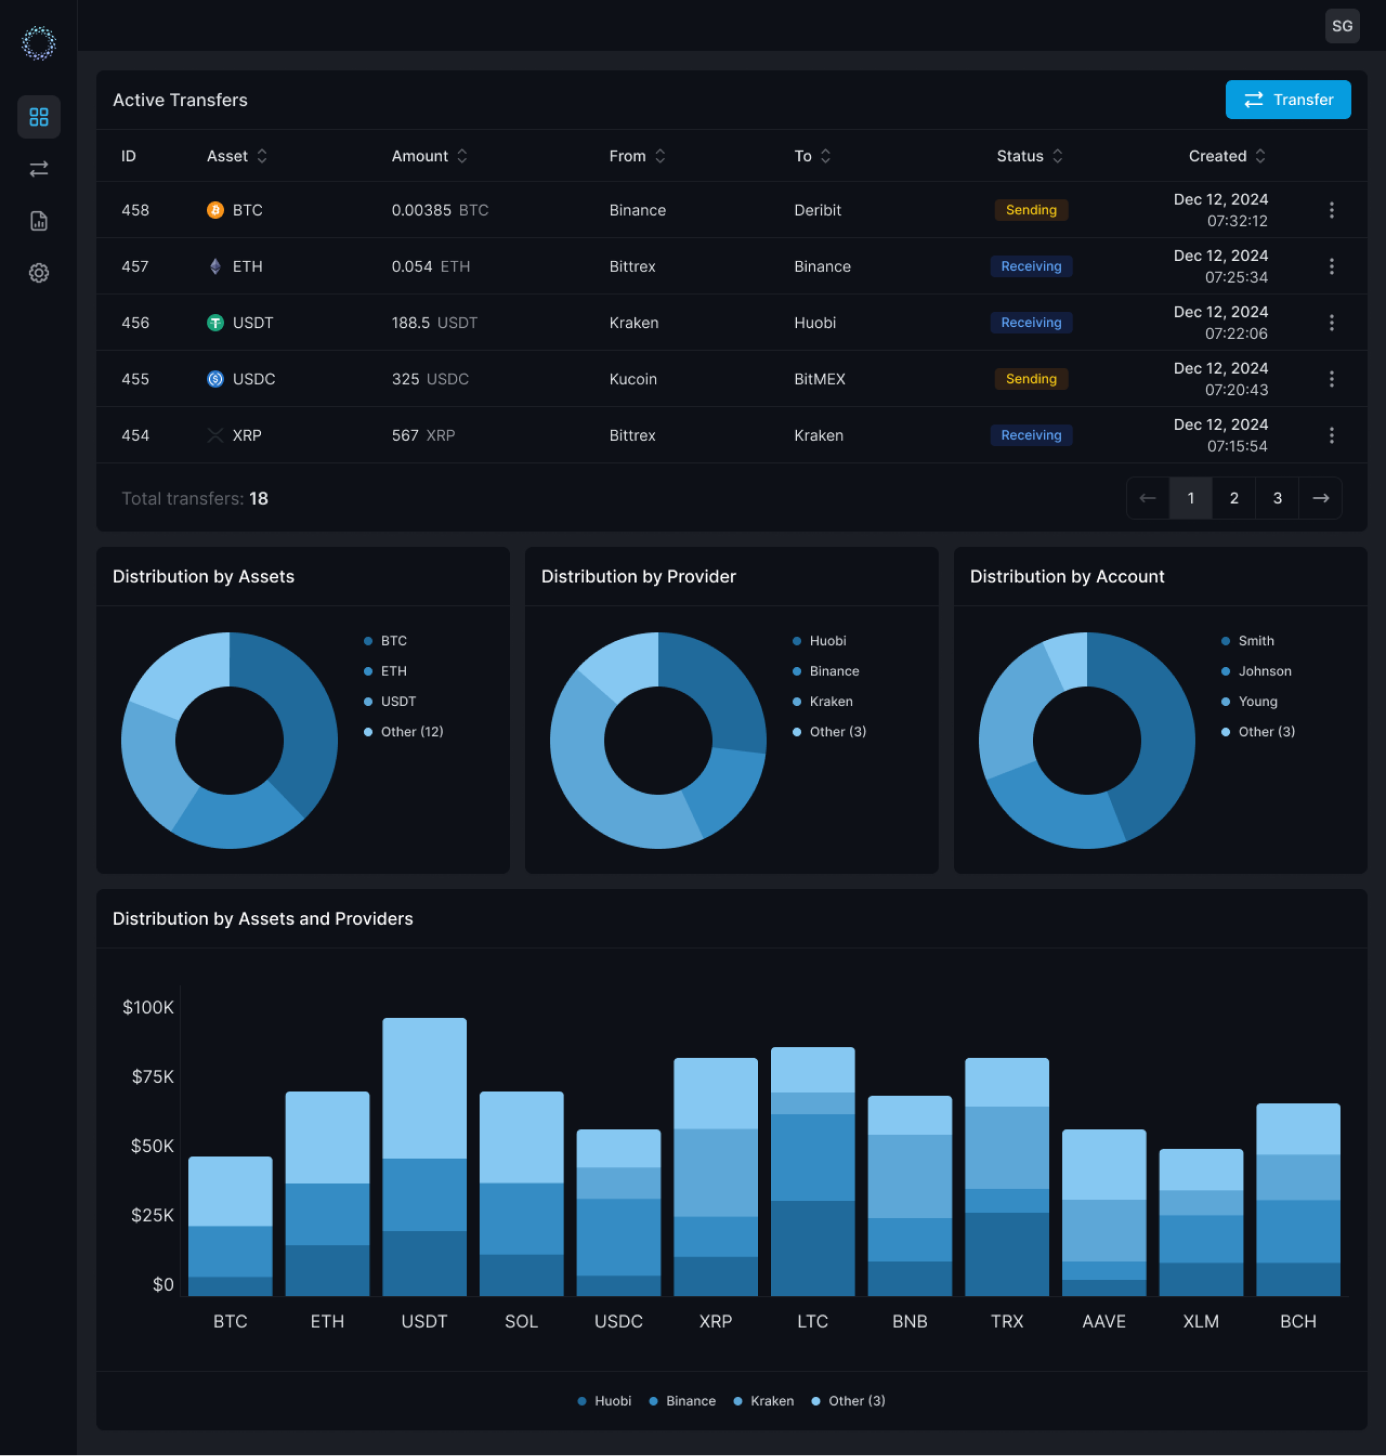Open the dashboard grid icon in sidebar
The height and width of the screenshot is (1456, 1386).
pyautogui.click(x=39, y=117)
